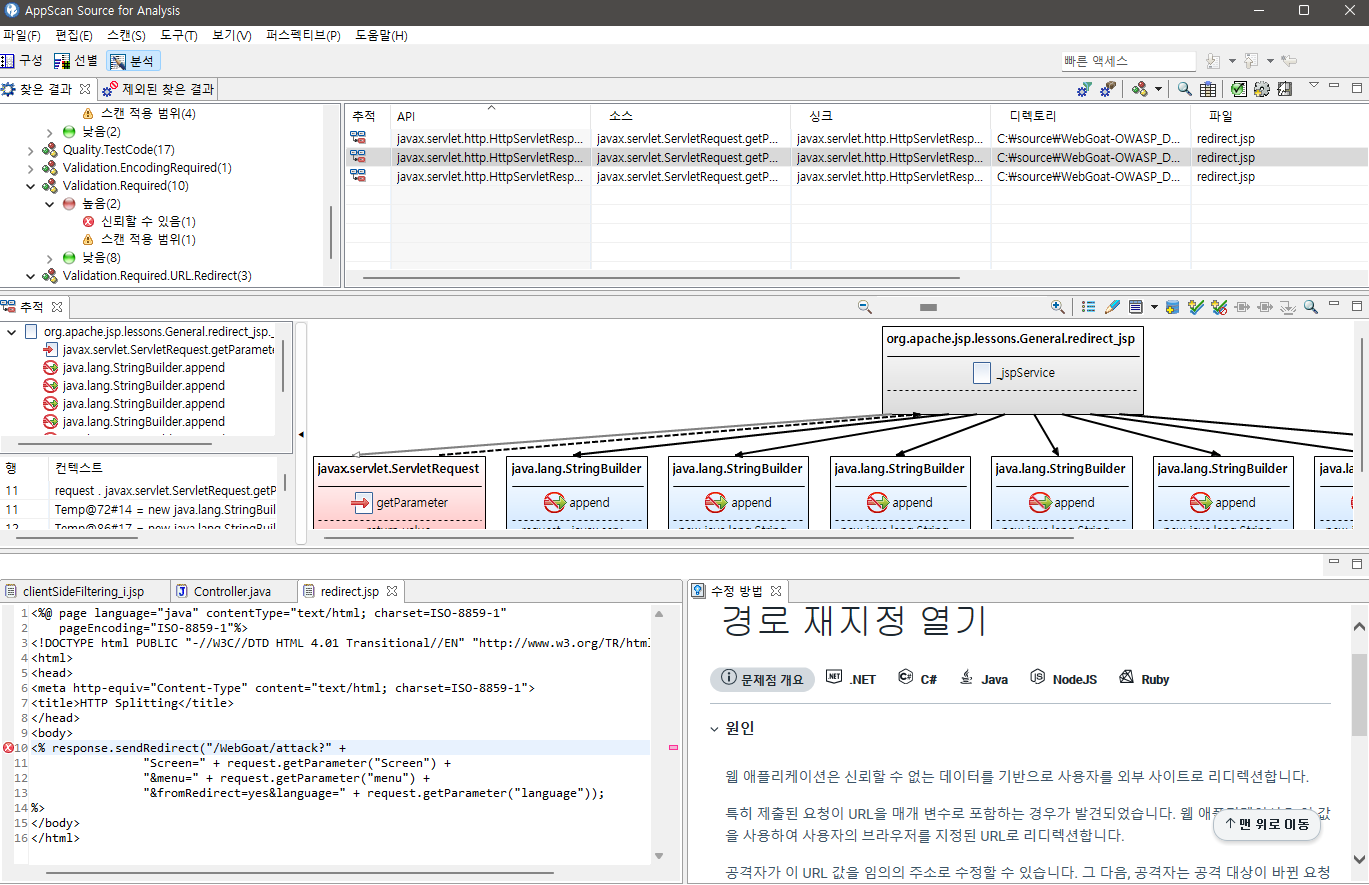Click the pencil edit icon in trace toolbar
This screenshot has width=1369, height=885.
click(1112, 307)
